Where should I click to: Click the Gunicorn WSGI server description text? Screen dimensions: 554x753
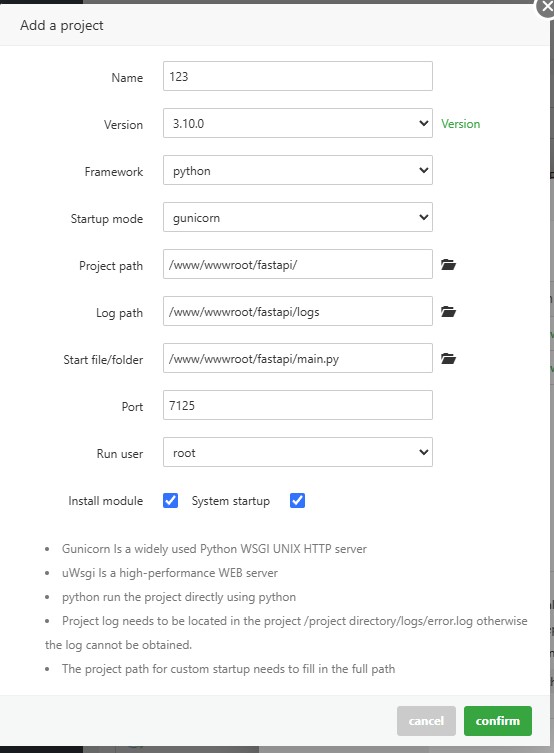[x=214, y=549]
